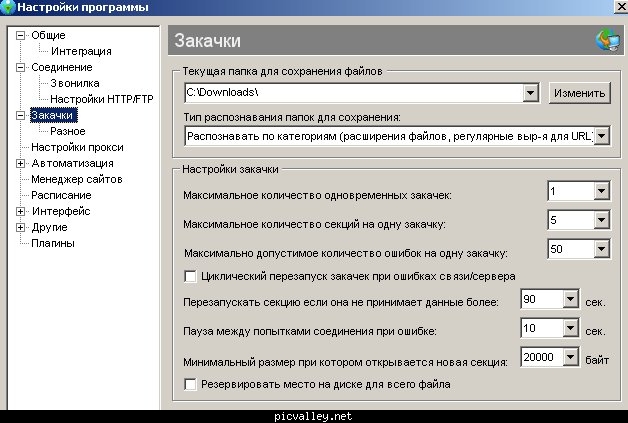Open minimal section size dropdown showing 20000

[x=570, y=357]
